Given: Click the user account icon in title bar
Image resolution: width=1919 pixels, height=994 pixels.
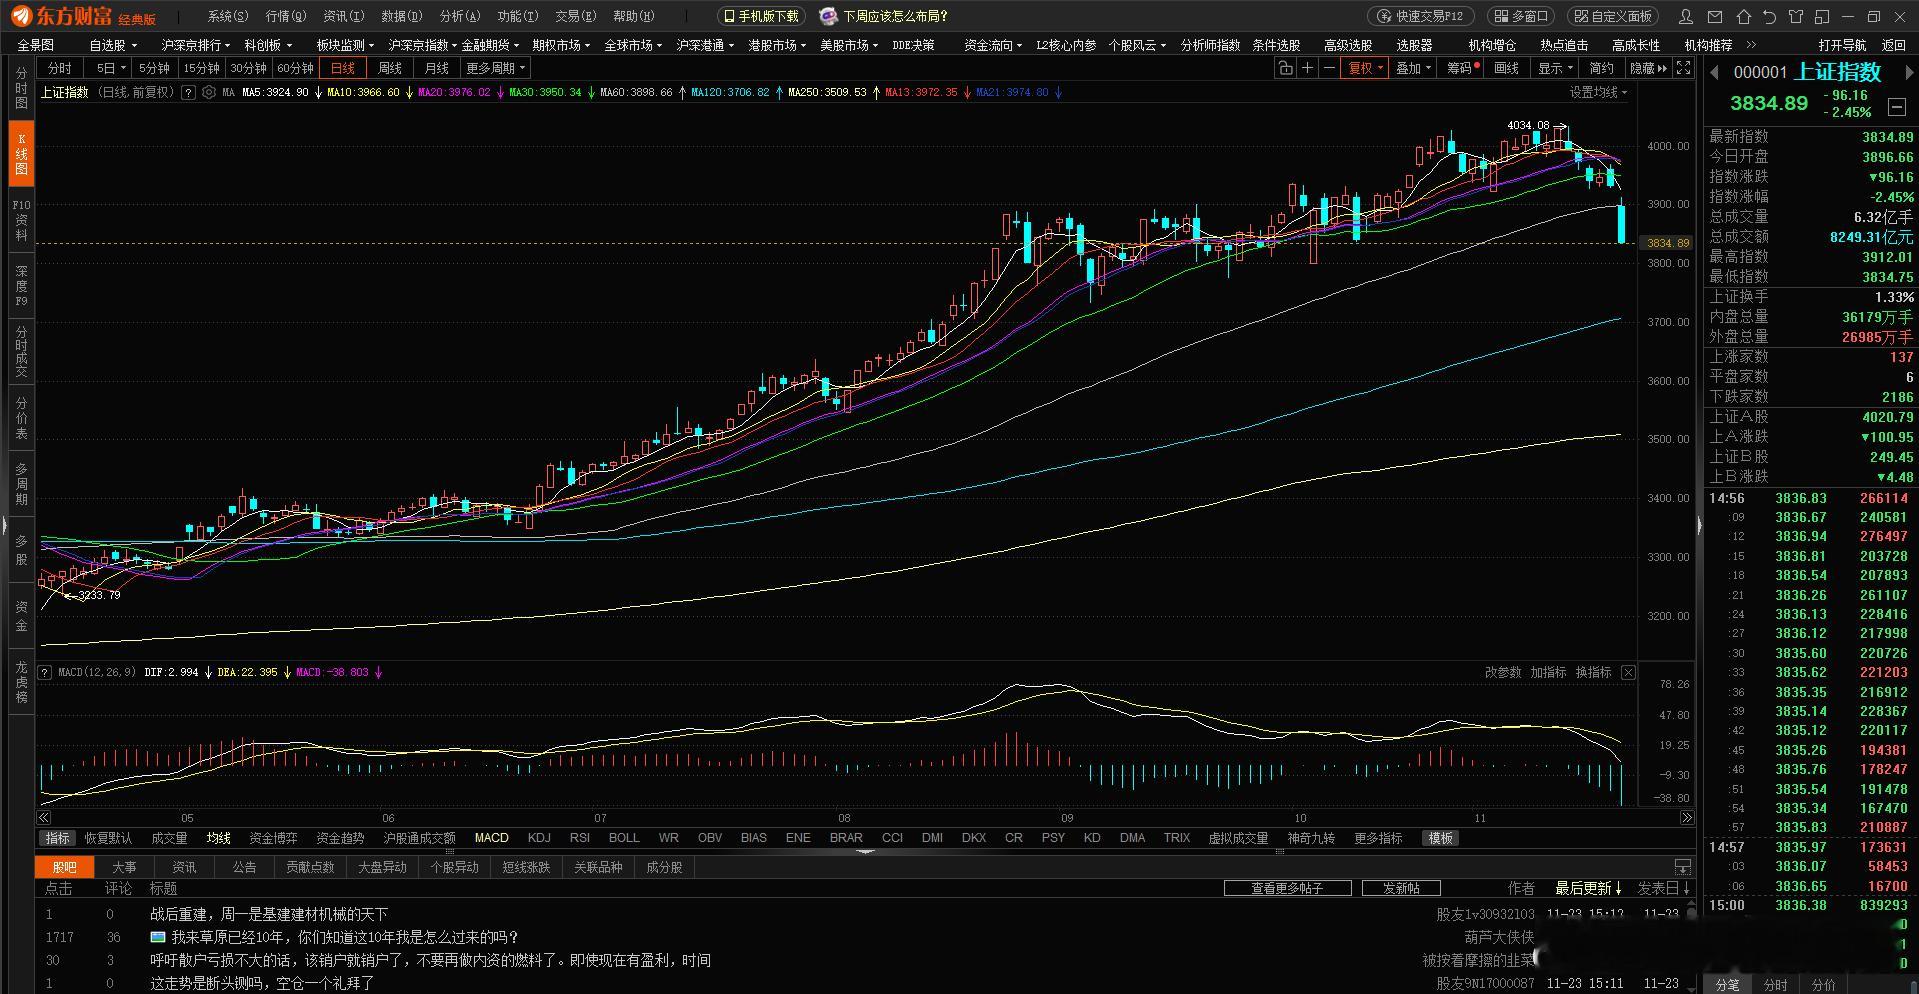Looking at the screenshot, I should (x=1686, y=16).
